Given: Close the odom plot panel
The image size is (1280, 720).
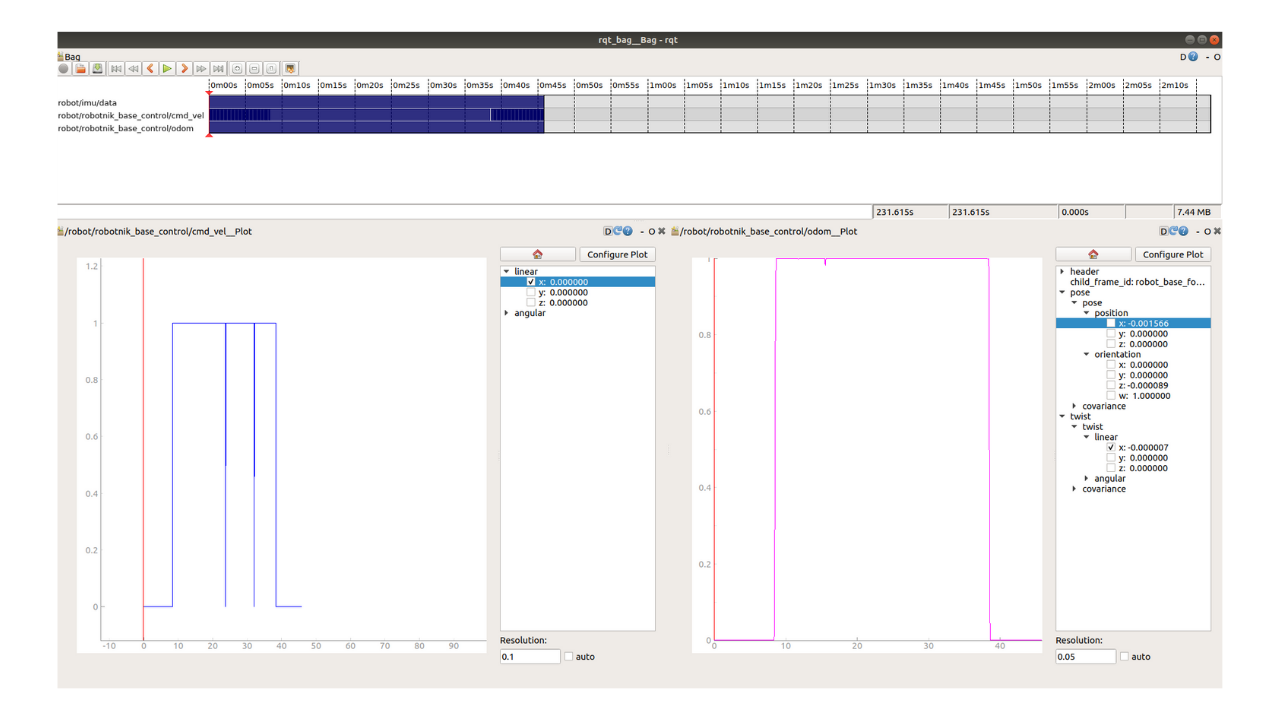Looking at the screenshot, I should tap(1217, 231).
